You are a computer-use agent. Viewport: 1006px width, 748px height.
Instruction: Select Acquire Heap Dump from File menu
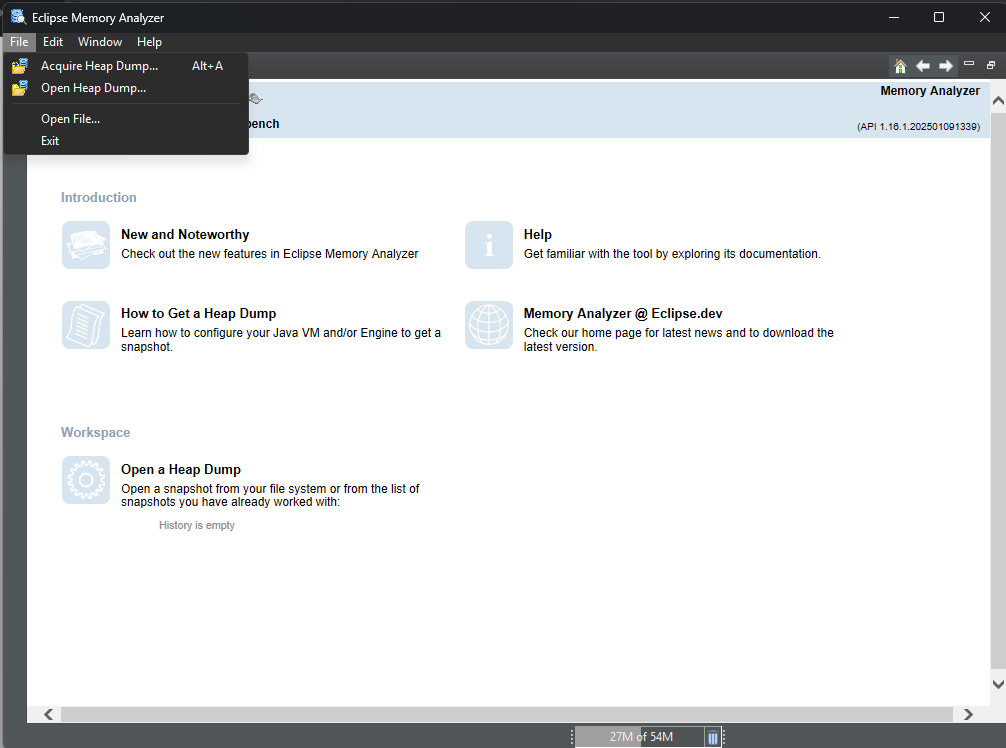(x=99, y=66)
